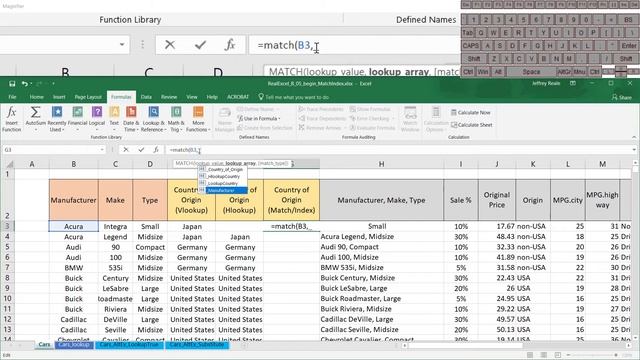Select the Cars sheet tab

click(44, 345)
